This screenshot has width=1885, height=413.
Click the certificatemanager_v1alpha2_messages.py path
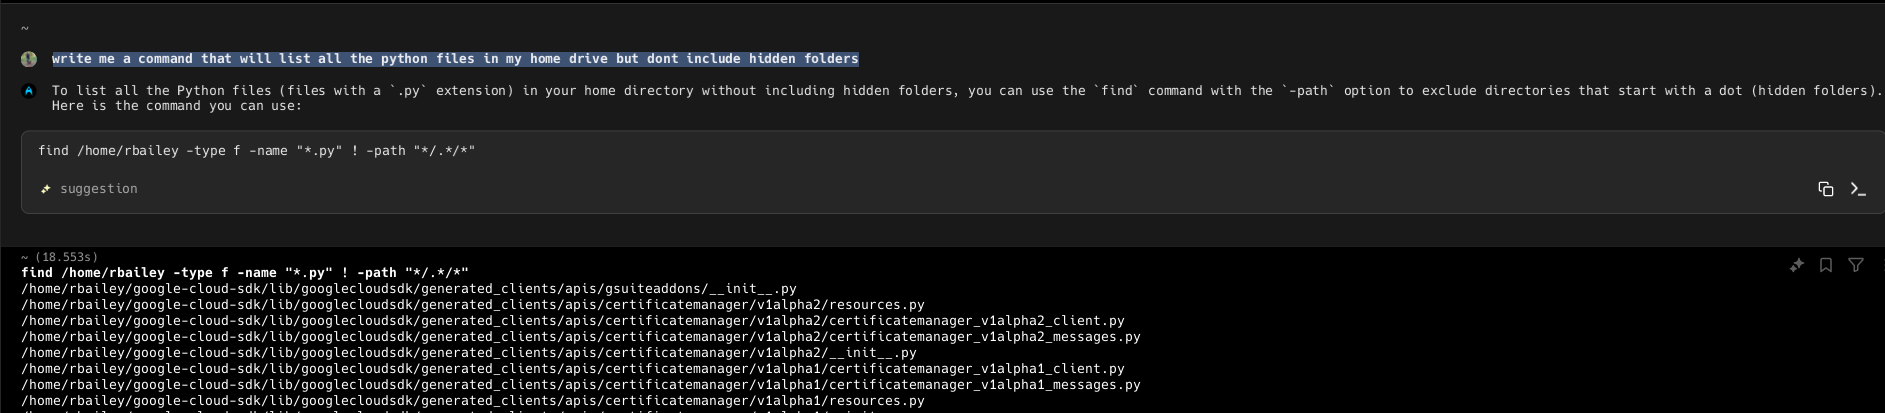tap(581, 337)
